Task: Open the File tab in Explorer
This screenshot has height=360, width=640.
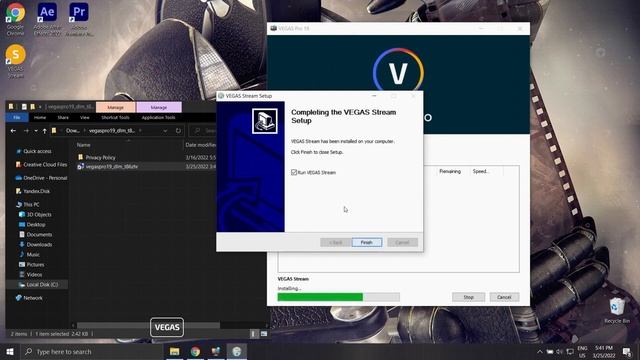Action: pyautogui.click(x=17, y=118)
